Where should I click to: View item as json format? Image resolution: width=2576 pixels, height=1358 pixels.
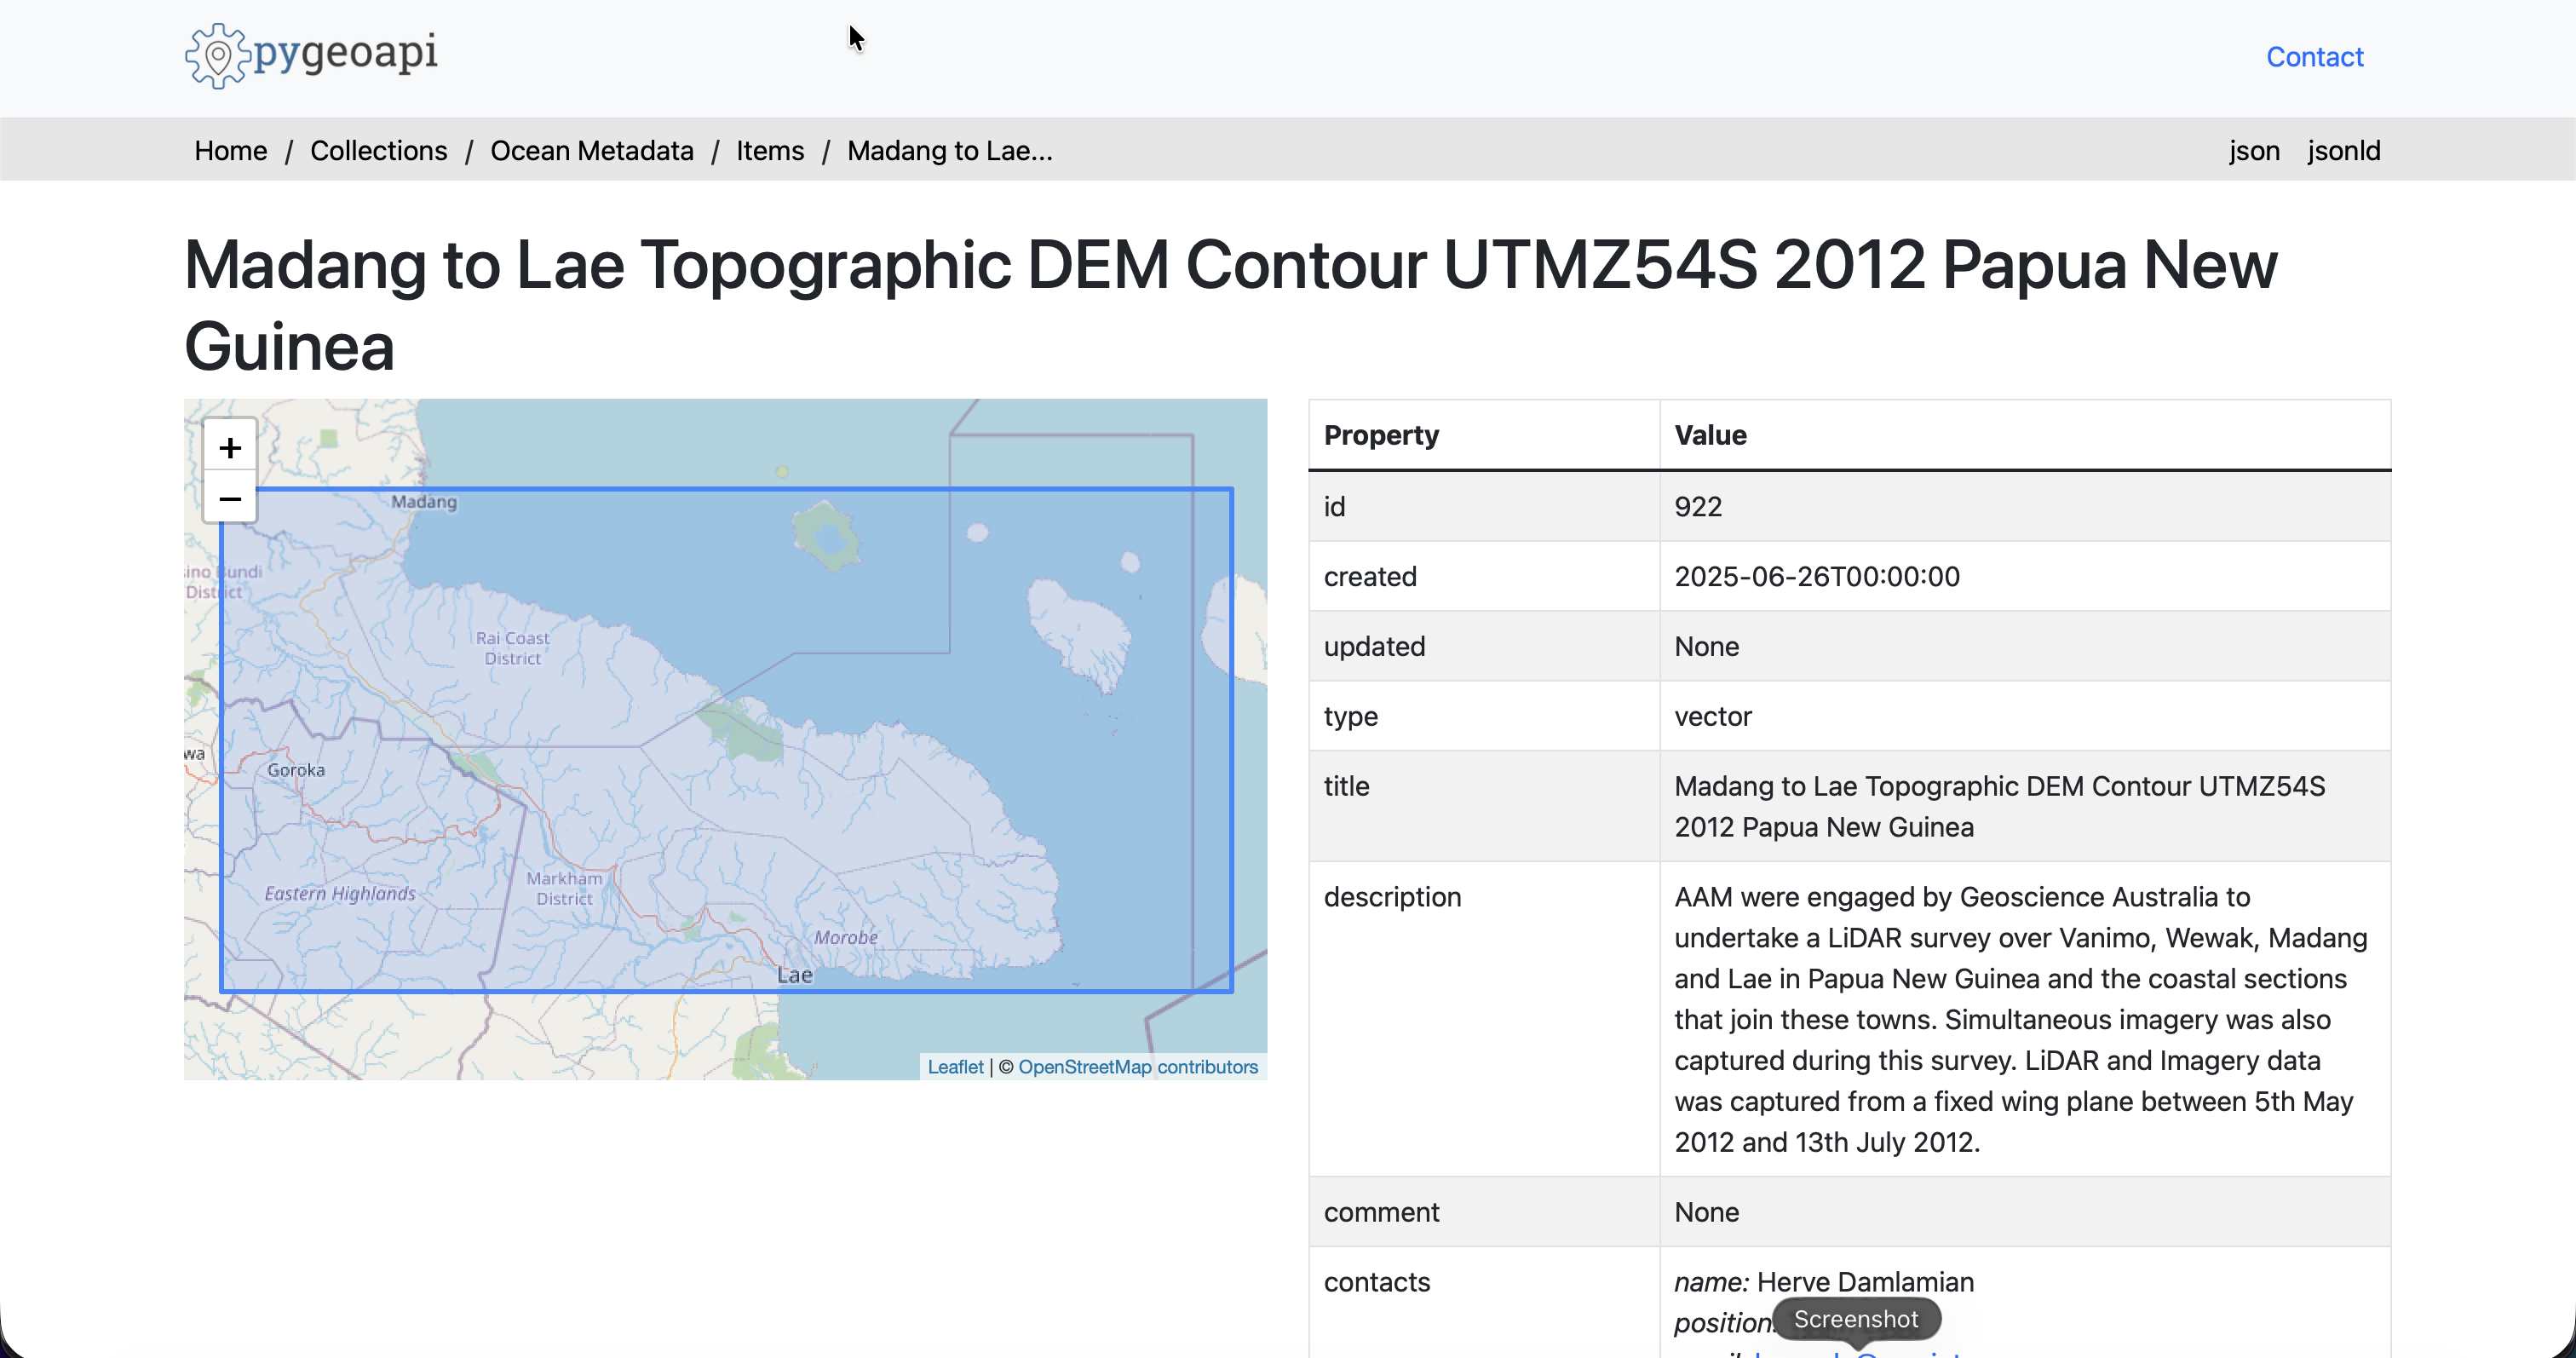pos(2253,150)
